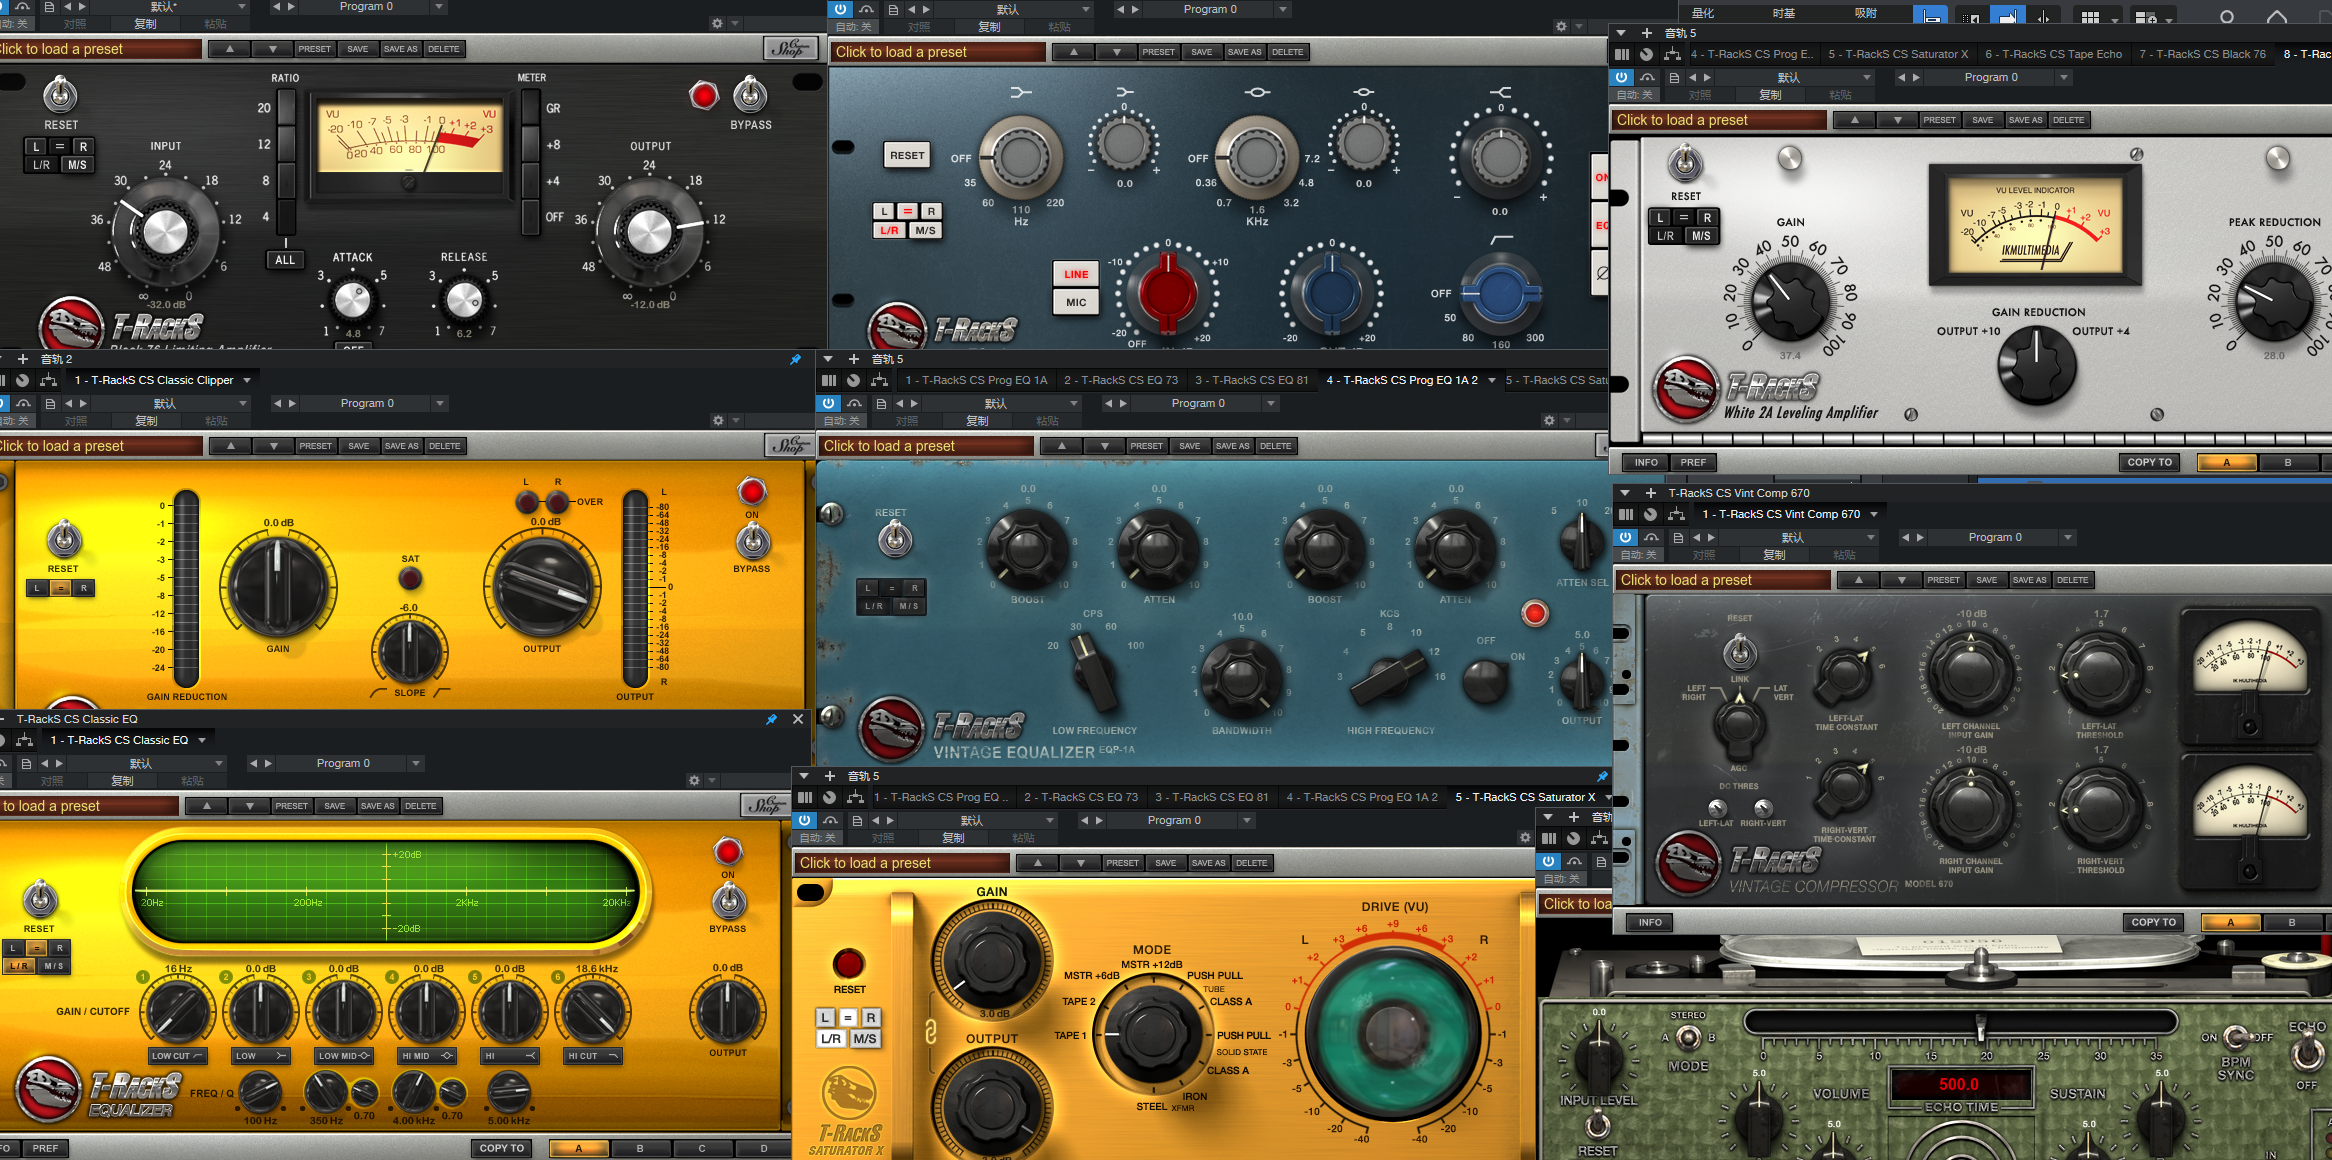
Task: Open the 默认 preset dropdown in the Classic Clipper window
Action: [242, 403]
